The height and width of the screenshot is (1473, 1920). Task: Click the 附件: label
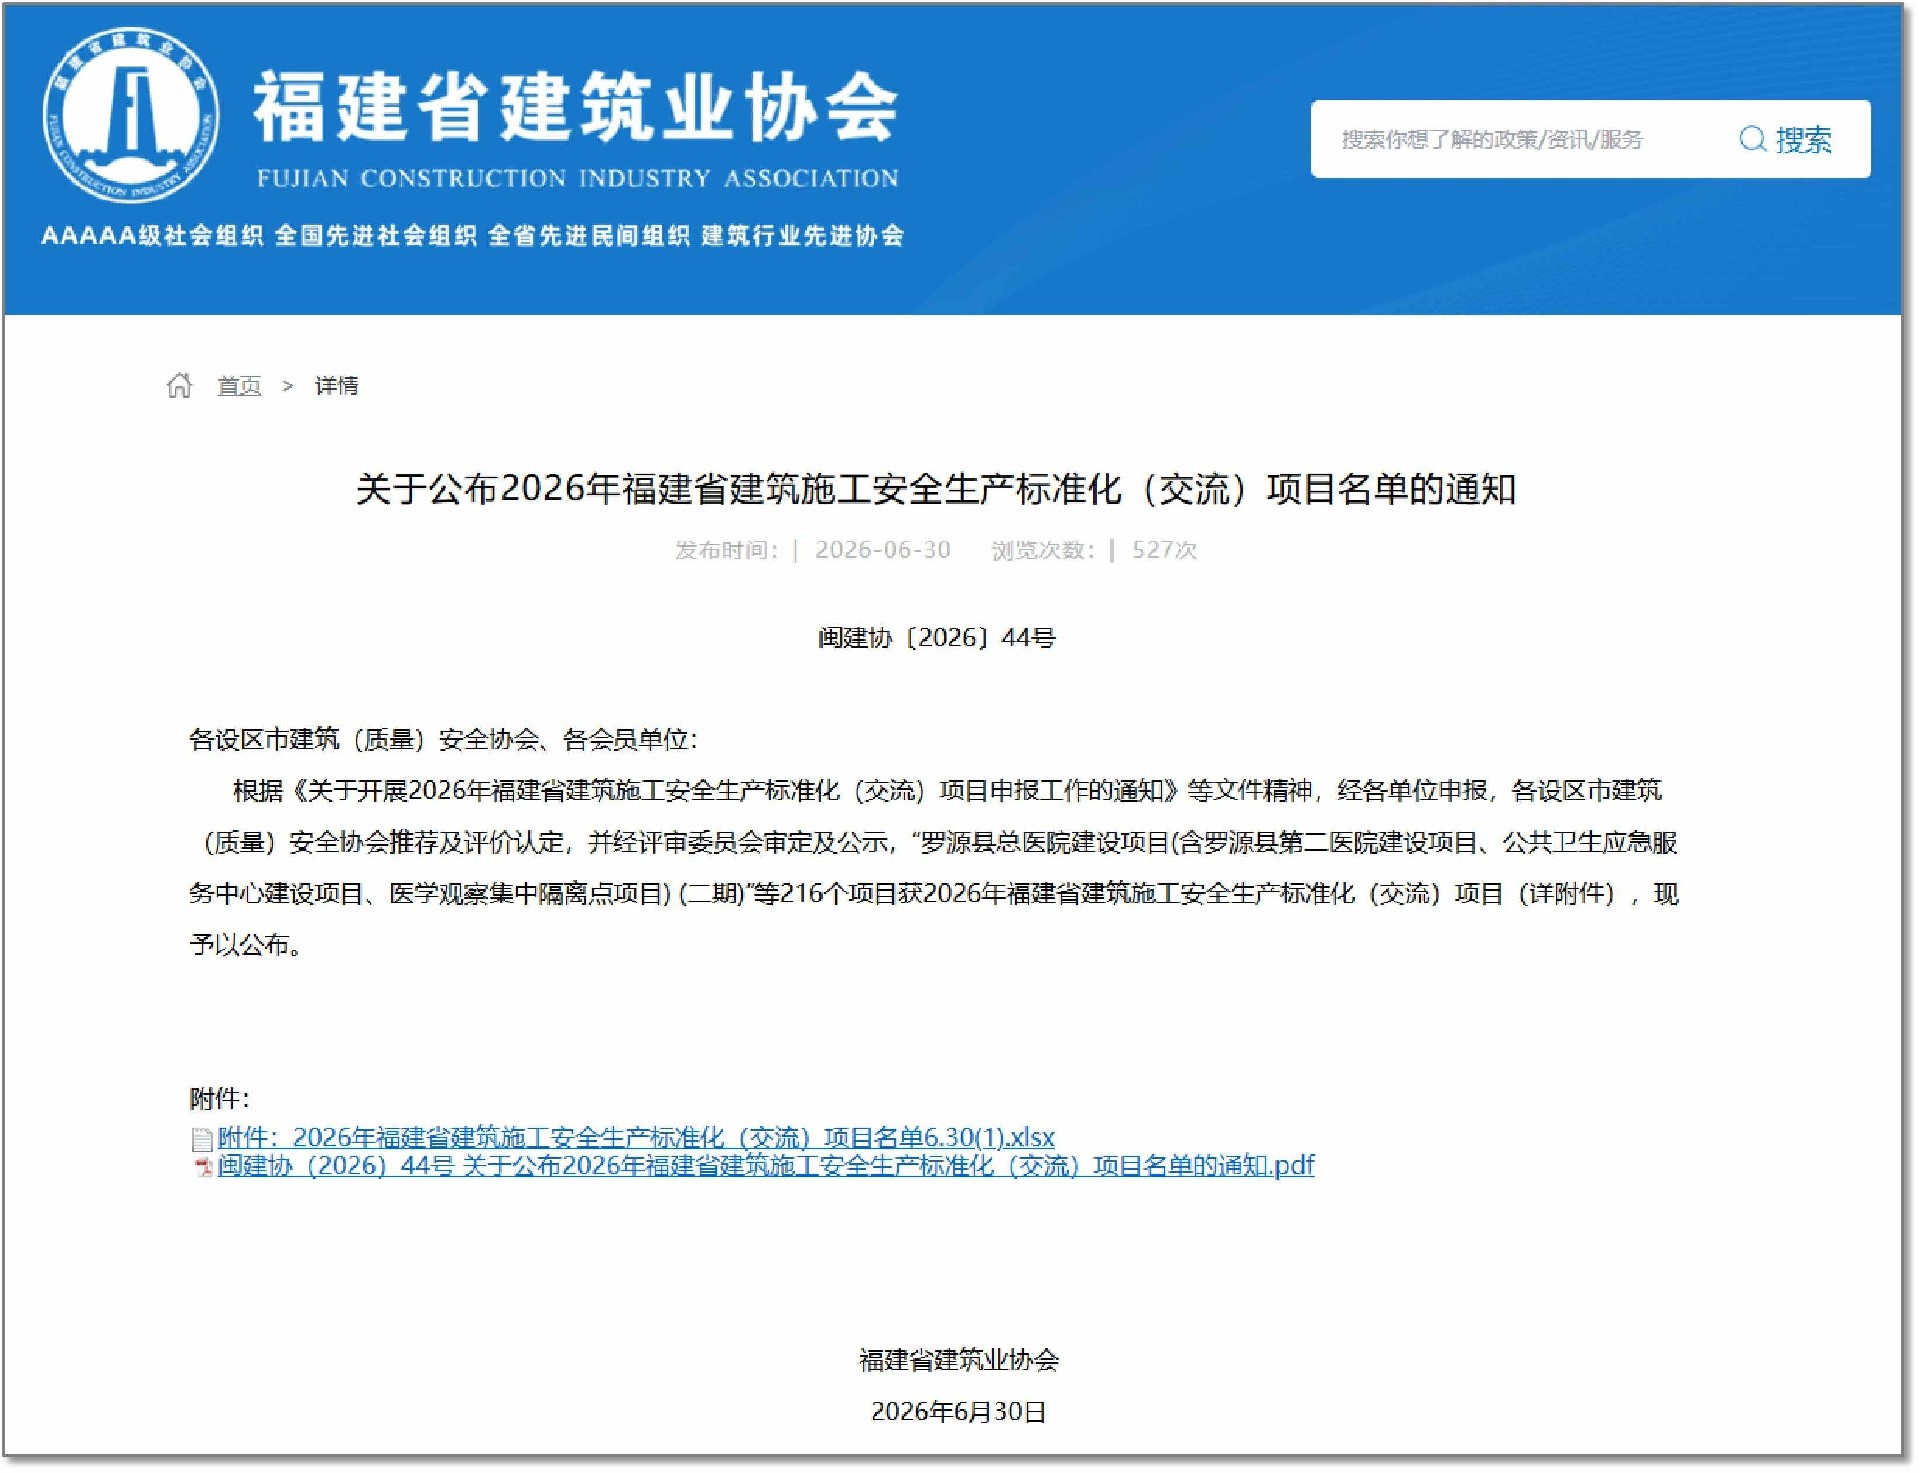coord(219,1099)
